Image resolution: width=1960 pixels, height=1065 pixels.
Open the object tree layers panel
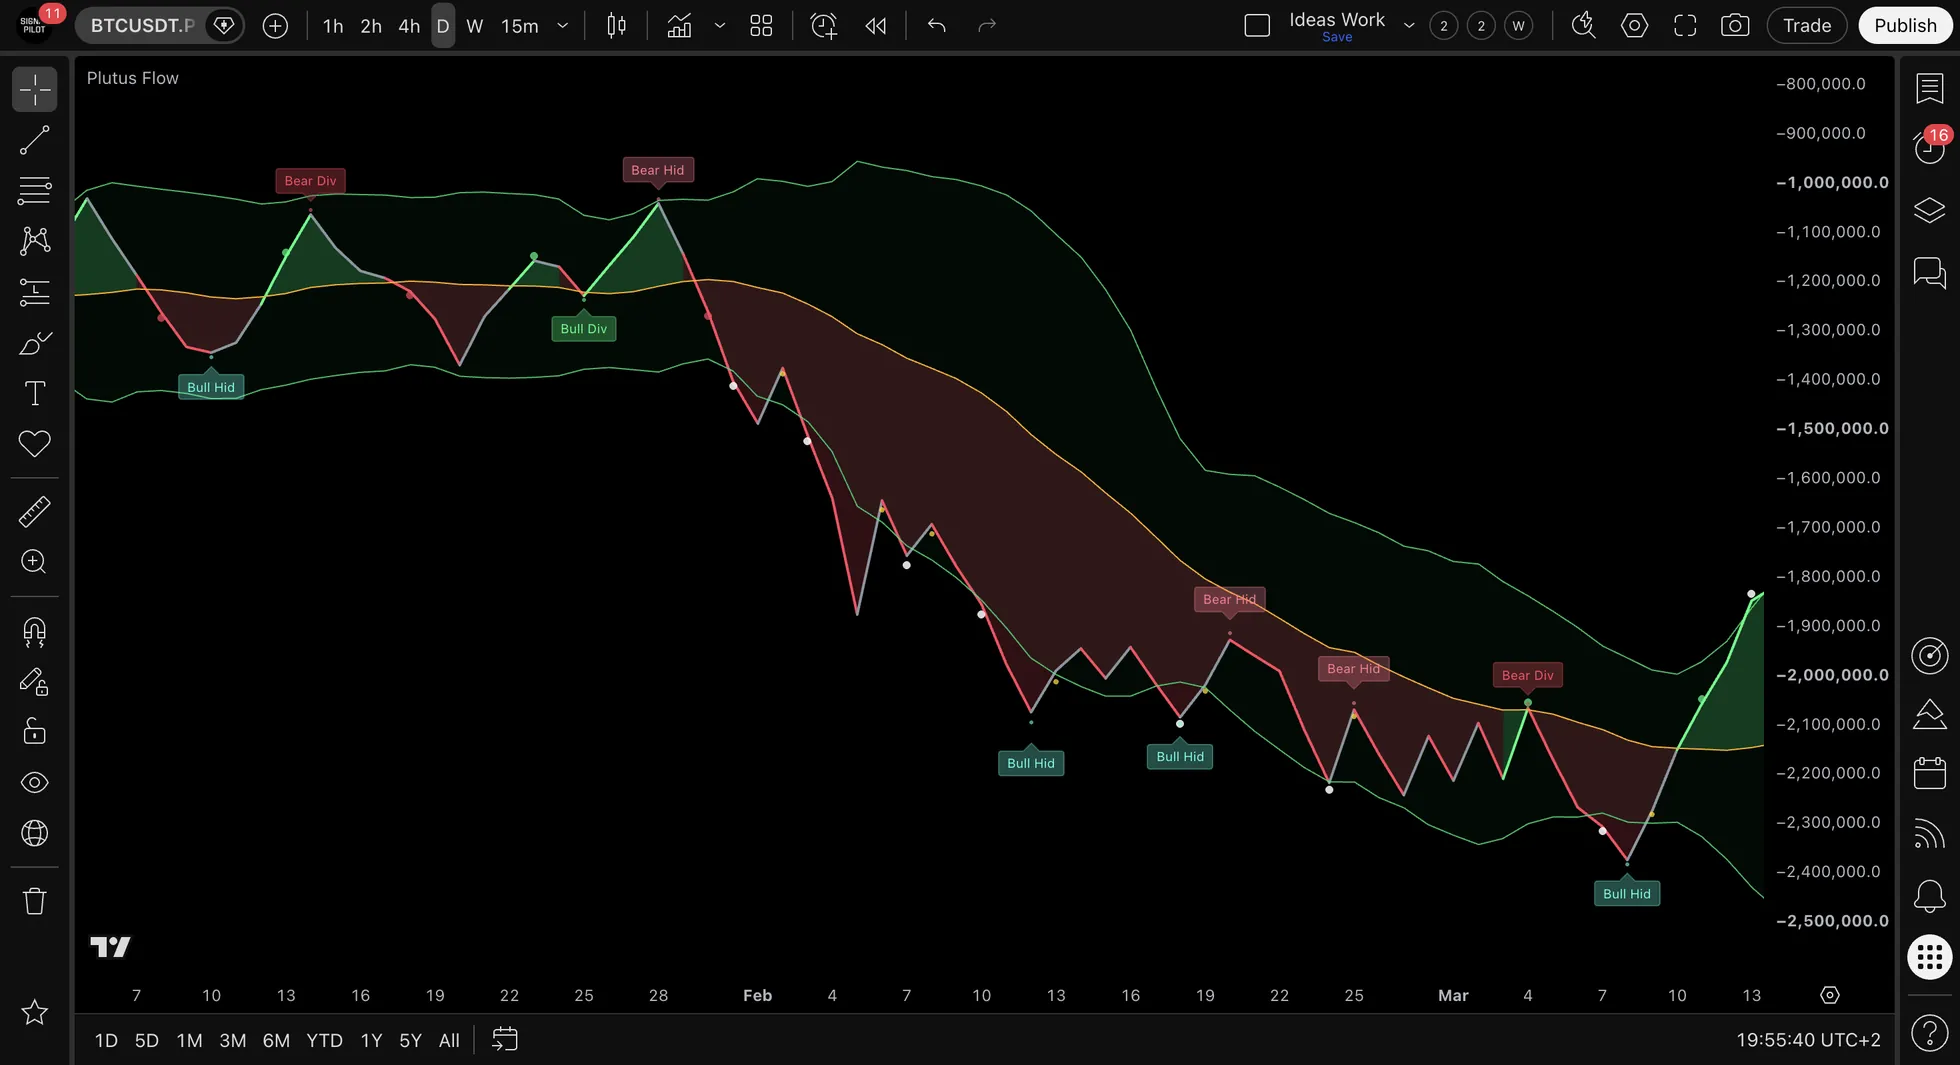[x=1930, y=210]
